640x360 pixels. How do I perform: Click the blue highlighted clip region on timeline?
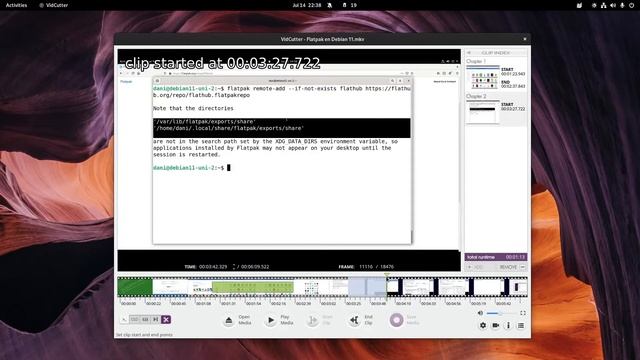367,287
